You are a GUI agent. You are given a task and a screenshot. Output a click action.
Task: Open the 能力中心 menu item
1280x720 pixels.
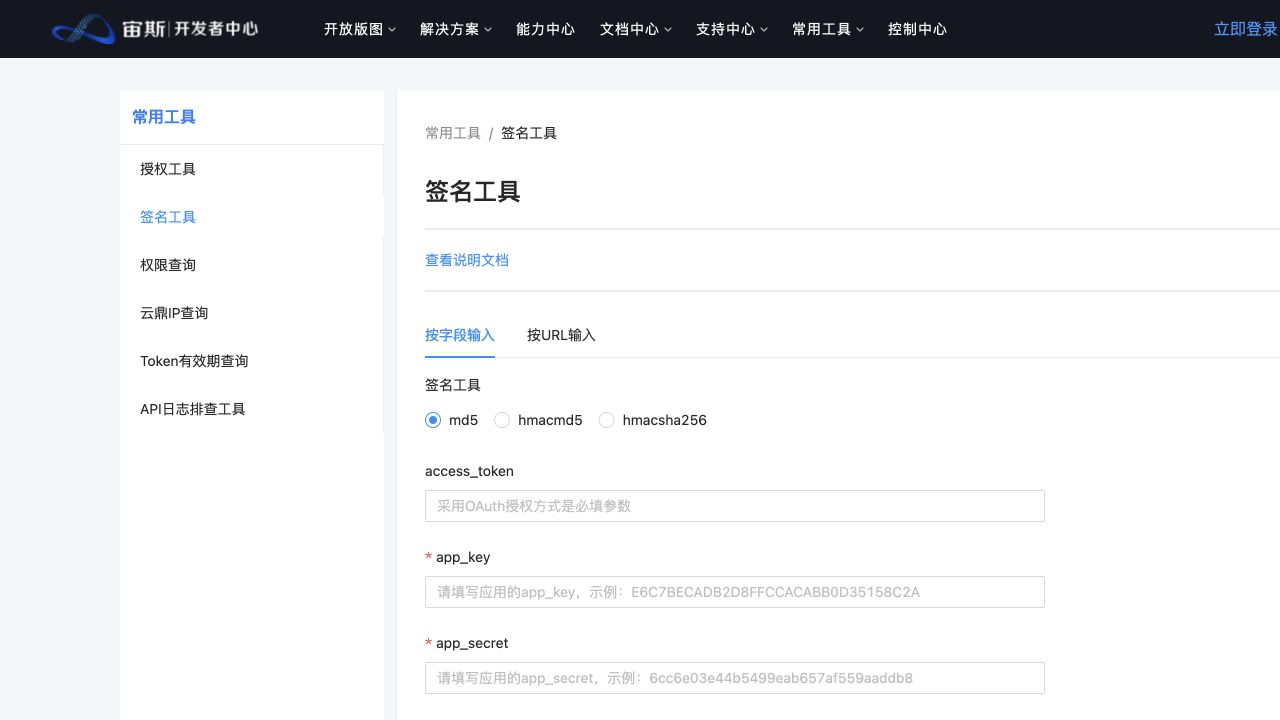click(546, 29)
